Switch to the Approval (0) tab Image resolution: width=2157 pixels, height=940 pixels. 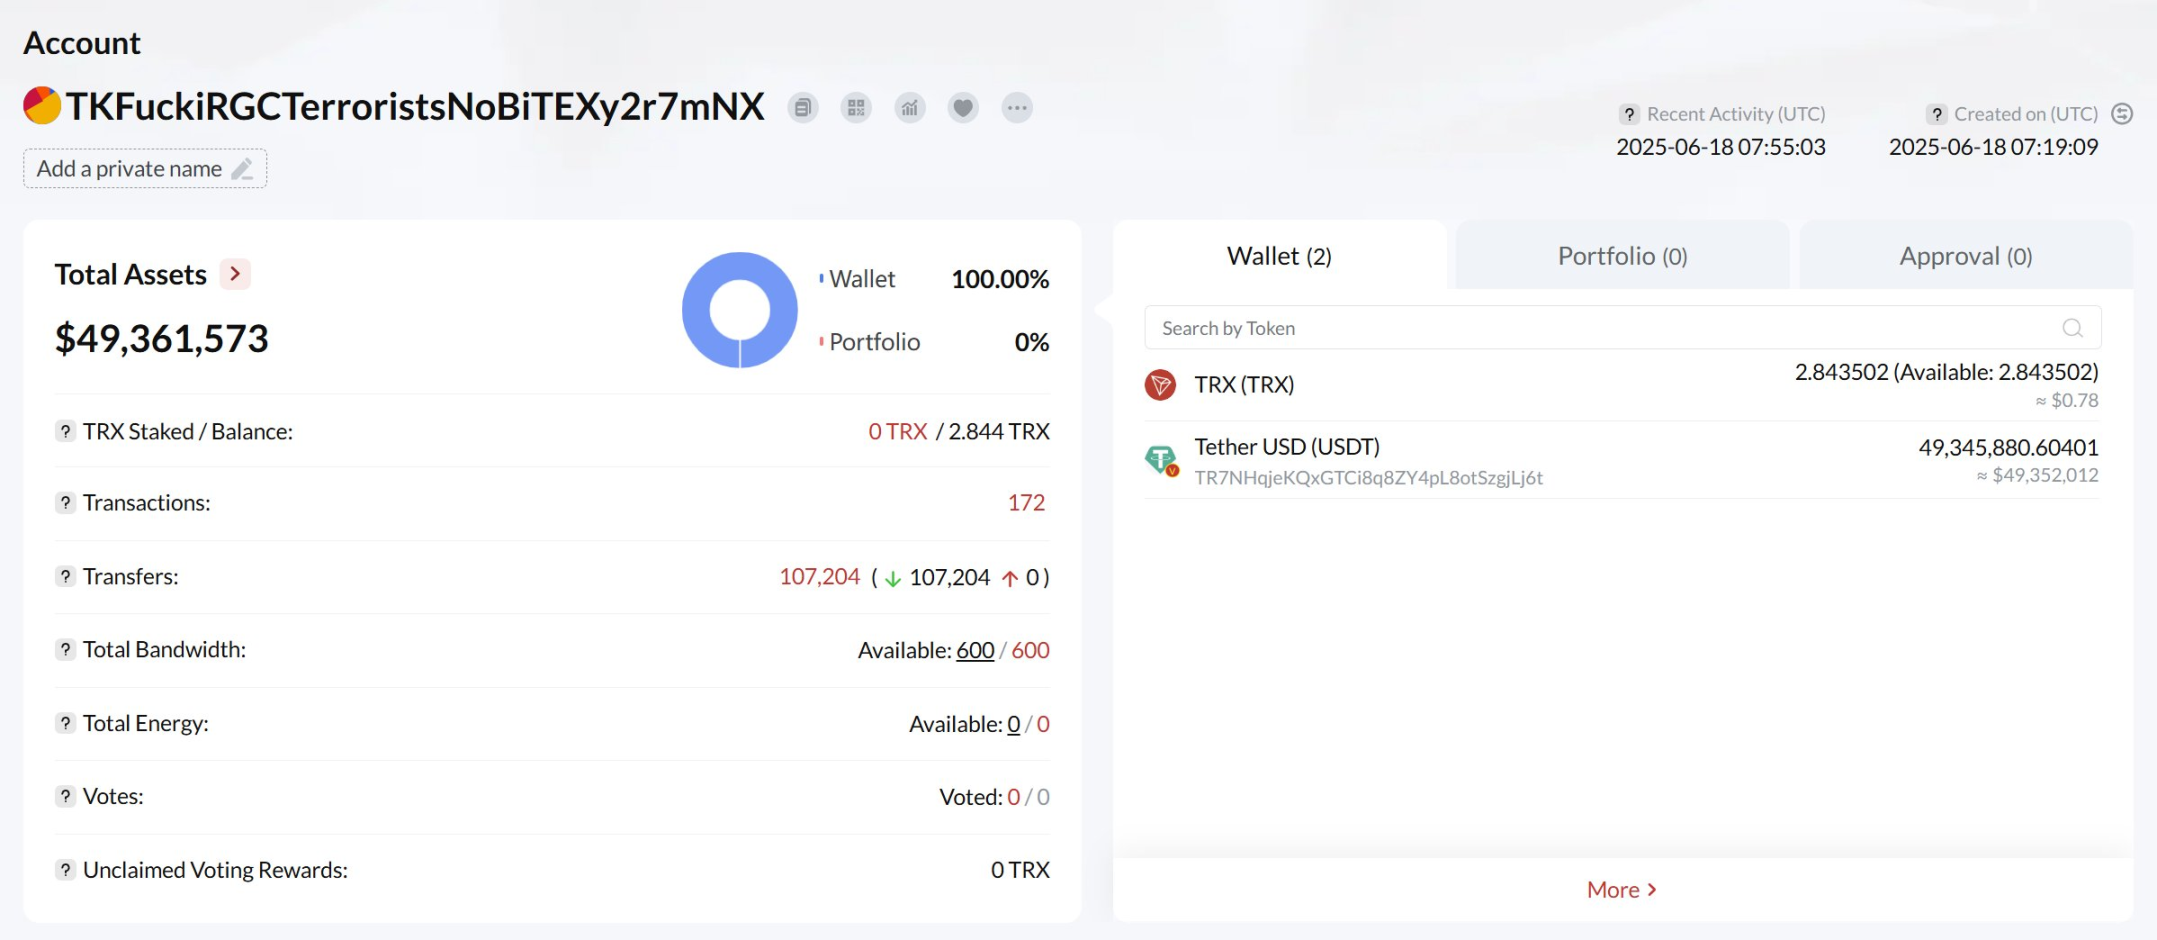(1966, 256)
